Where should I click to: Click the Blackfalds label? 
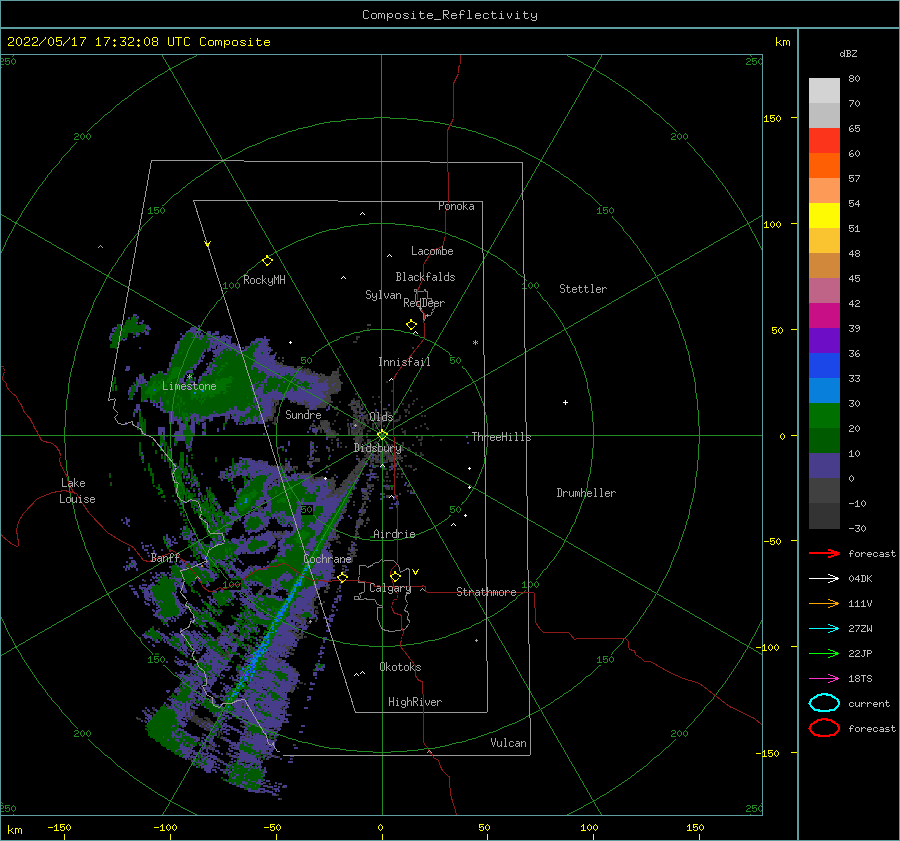click(x=425, y=277)
